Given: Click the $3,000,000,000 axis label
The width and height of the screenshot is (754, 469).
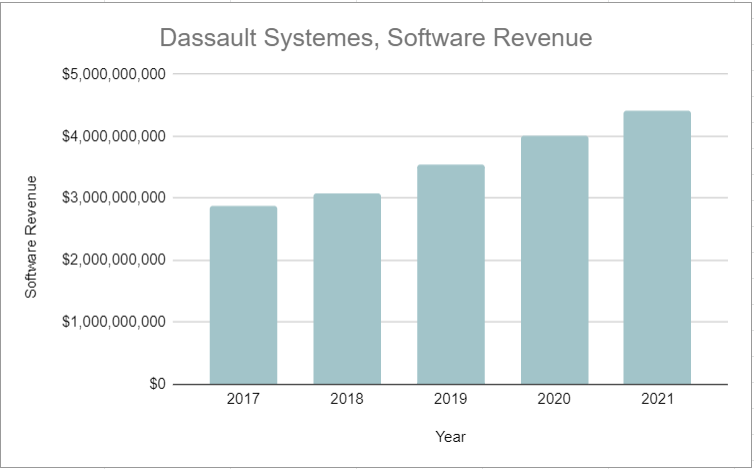Looking at the screenshot, I should click(x=113, y=198).
